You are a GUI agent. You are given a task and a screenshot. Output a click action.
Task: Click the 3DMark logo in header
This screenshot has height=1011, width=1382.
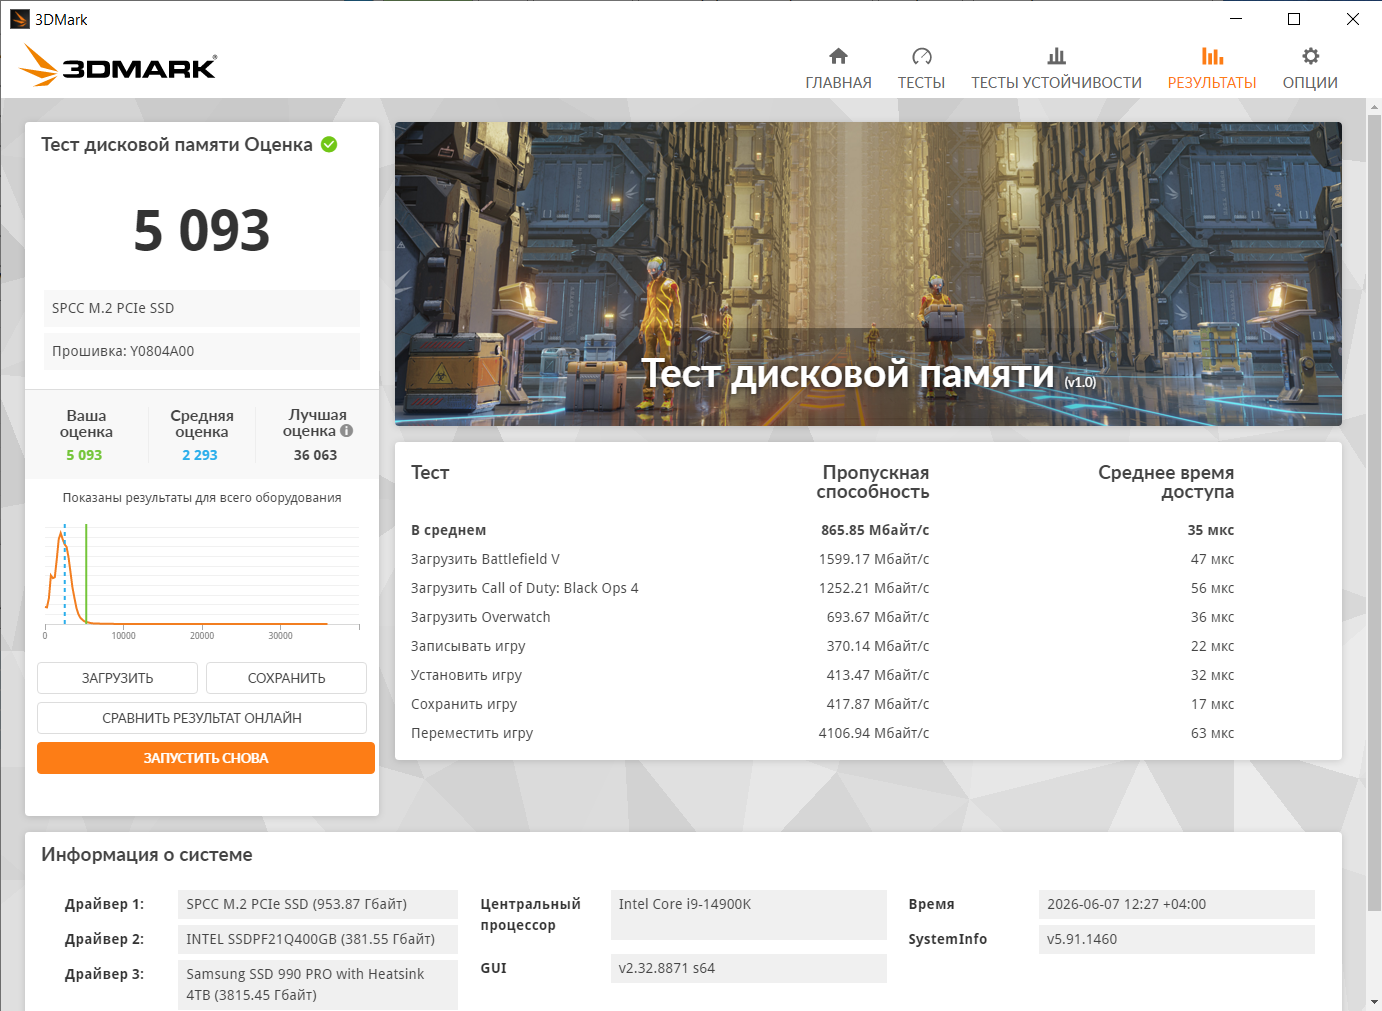pyautogui.click(x=118, y=66)
